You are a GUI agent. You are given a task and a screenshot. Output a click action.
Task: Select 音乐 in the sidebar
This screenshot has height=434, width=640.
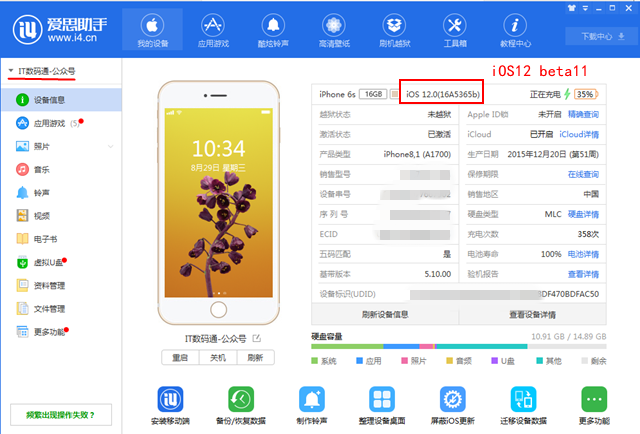point(62,169)
